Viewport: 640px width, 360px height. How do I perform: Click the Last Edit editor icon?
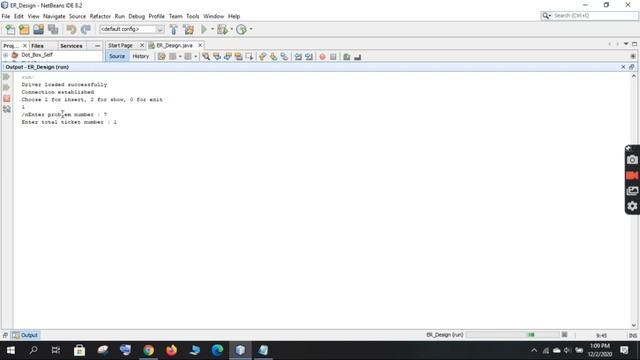click(x=162, y=57)
